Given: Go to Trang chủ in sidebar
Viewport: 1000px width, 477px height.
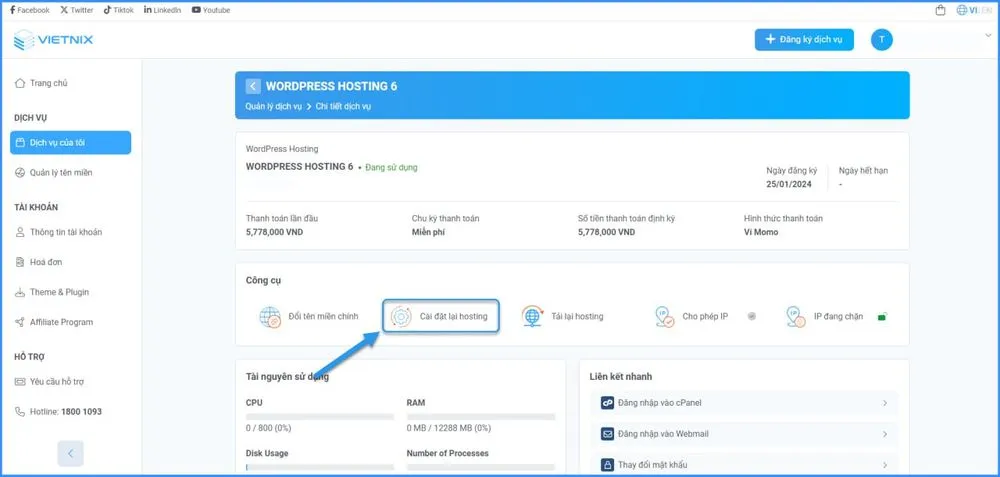Looking at the screenshot, I should coord(41,83).
